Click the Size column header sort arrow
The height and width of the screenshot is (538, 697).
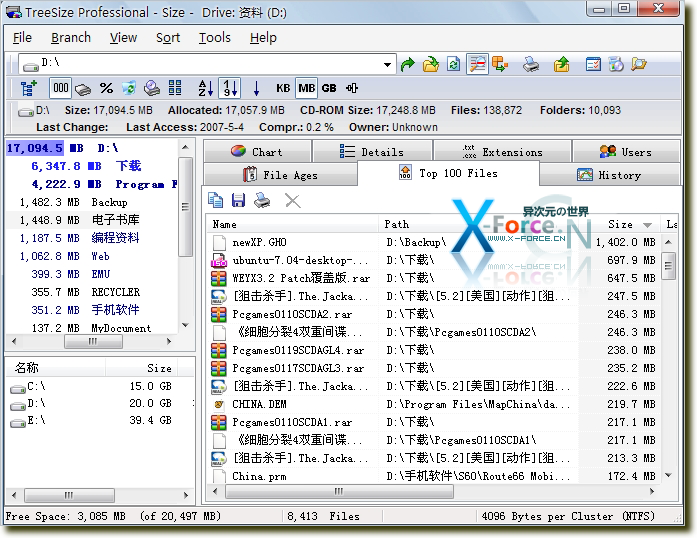(x=647, y=225)
